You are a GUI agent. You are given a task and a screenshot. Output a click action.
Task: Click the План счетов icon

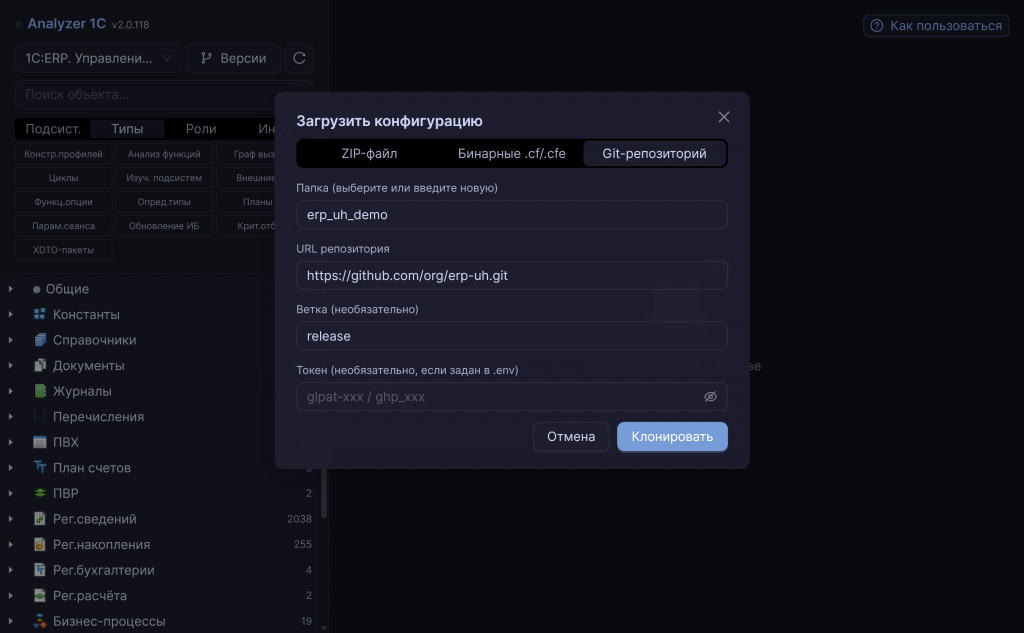point(40,468)
